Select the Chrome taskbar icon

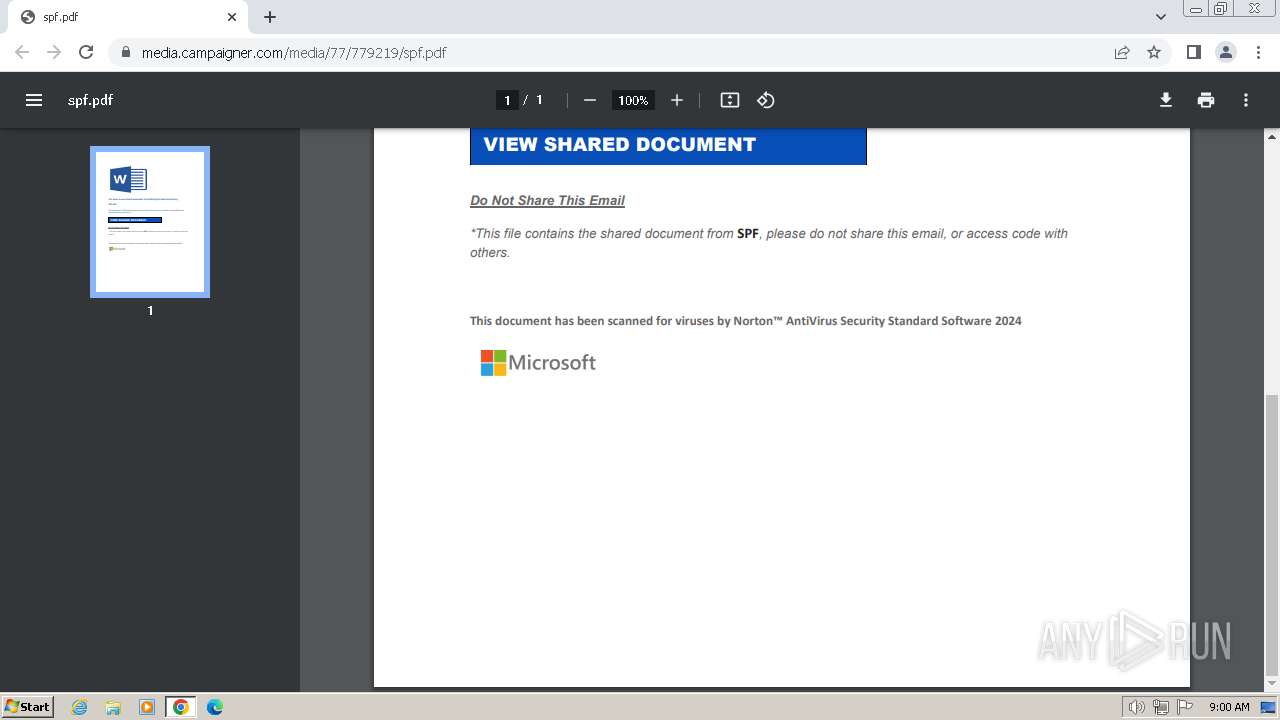click(x=181, y=707)
